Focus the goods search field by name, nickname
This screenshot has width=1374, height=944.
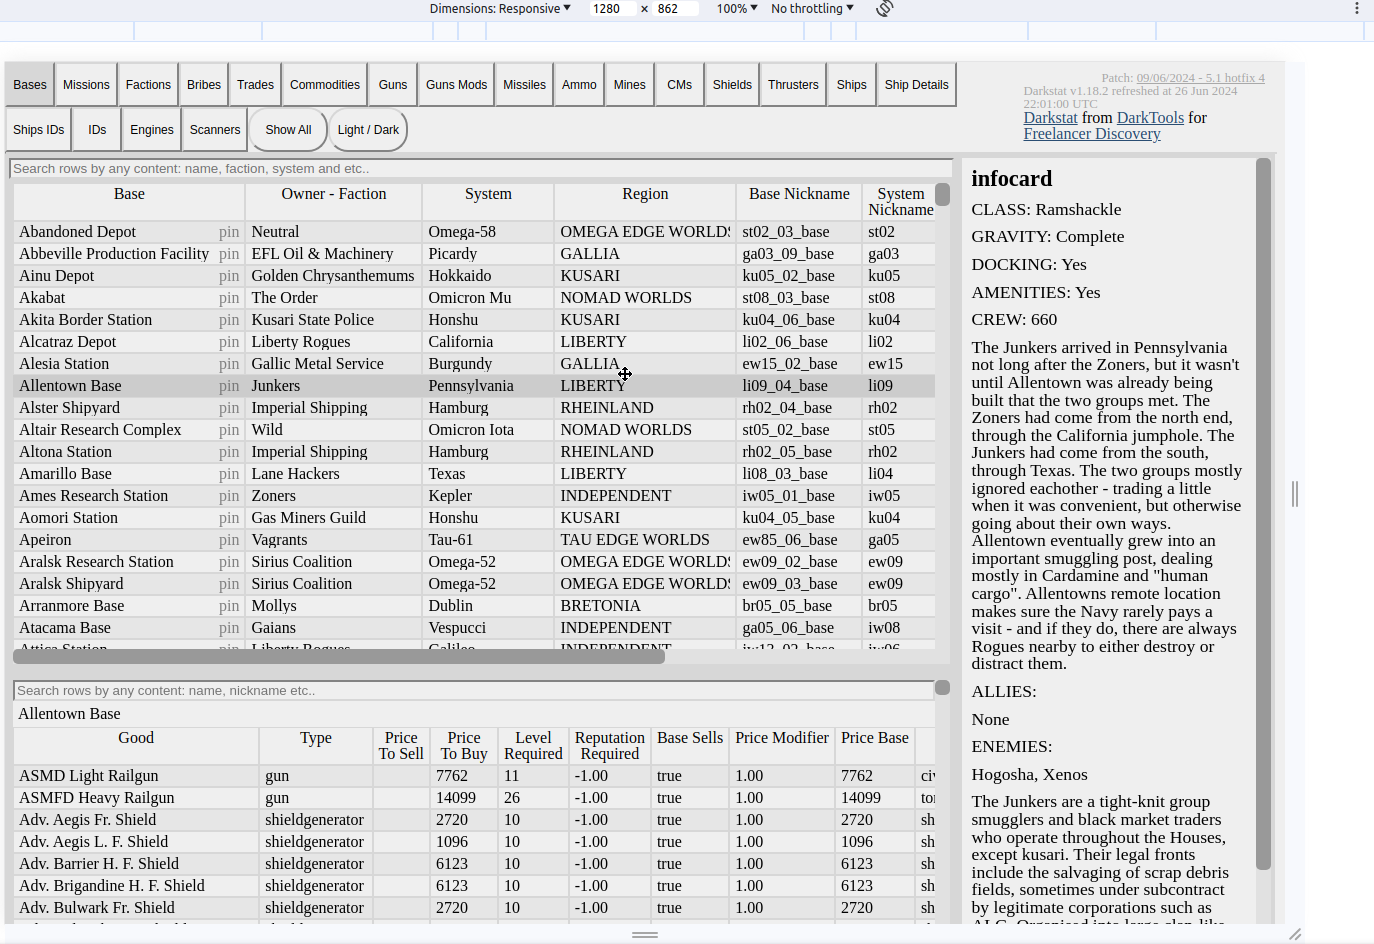click(x=474, y=691)
